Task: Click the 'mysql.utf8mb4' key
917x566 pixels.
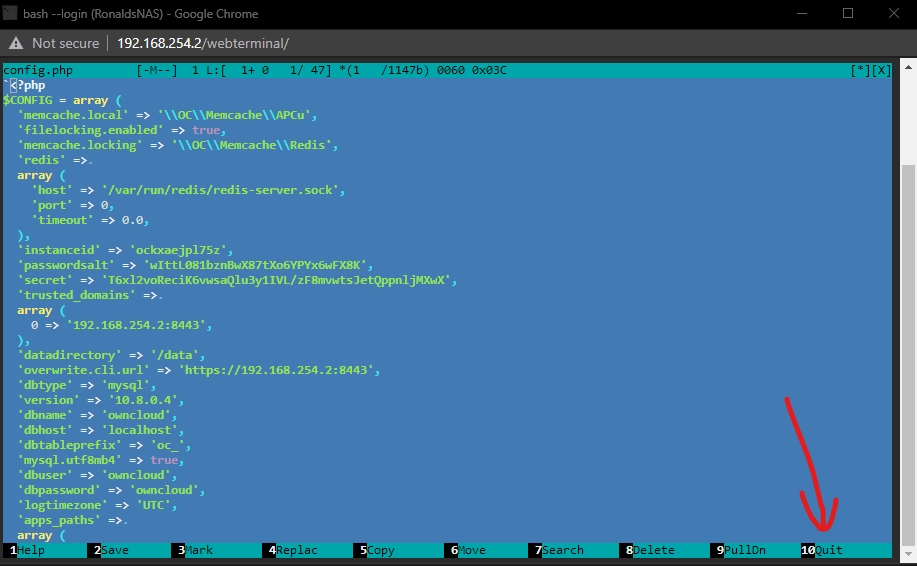Action: (70, 460)
